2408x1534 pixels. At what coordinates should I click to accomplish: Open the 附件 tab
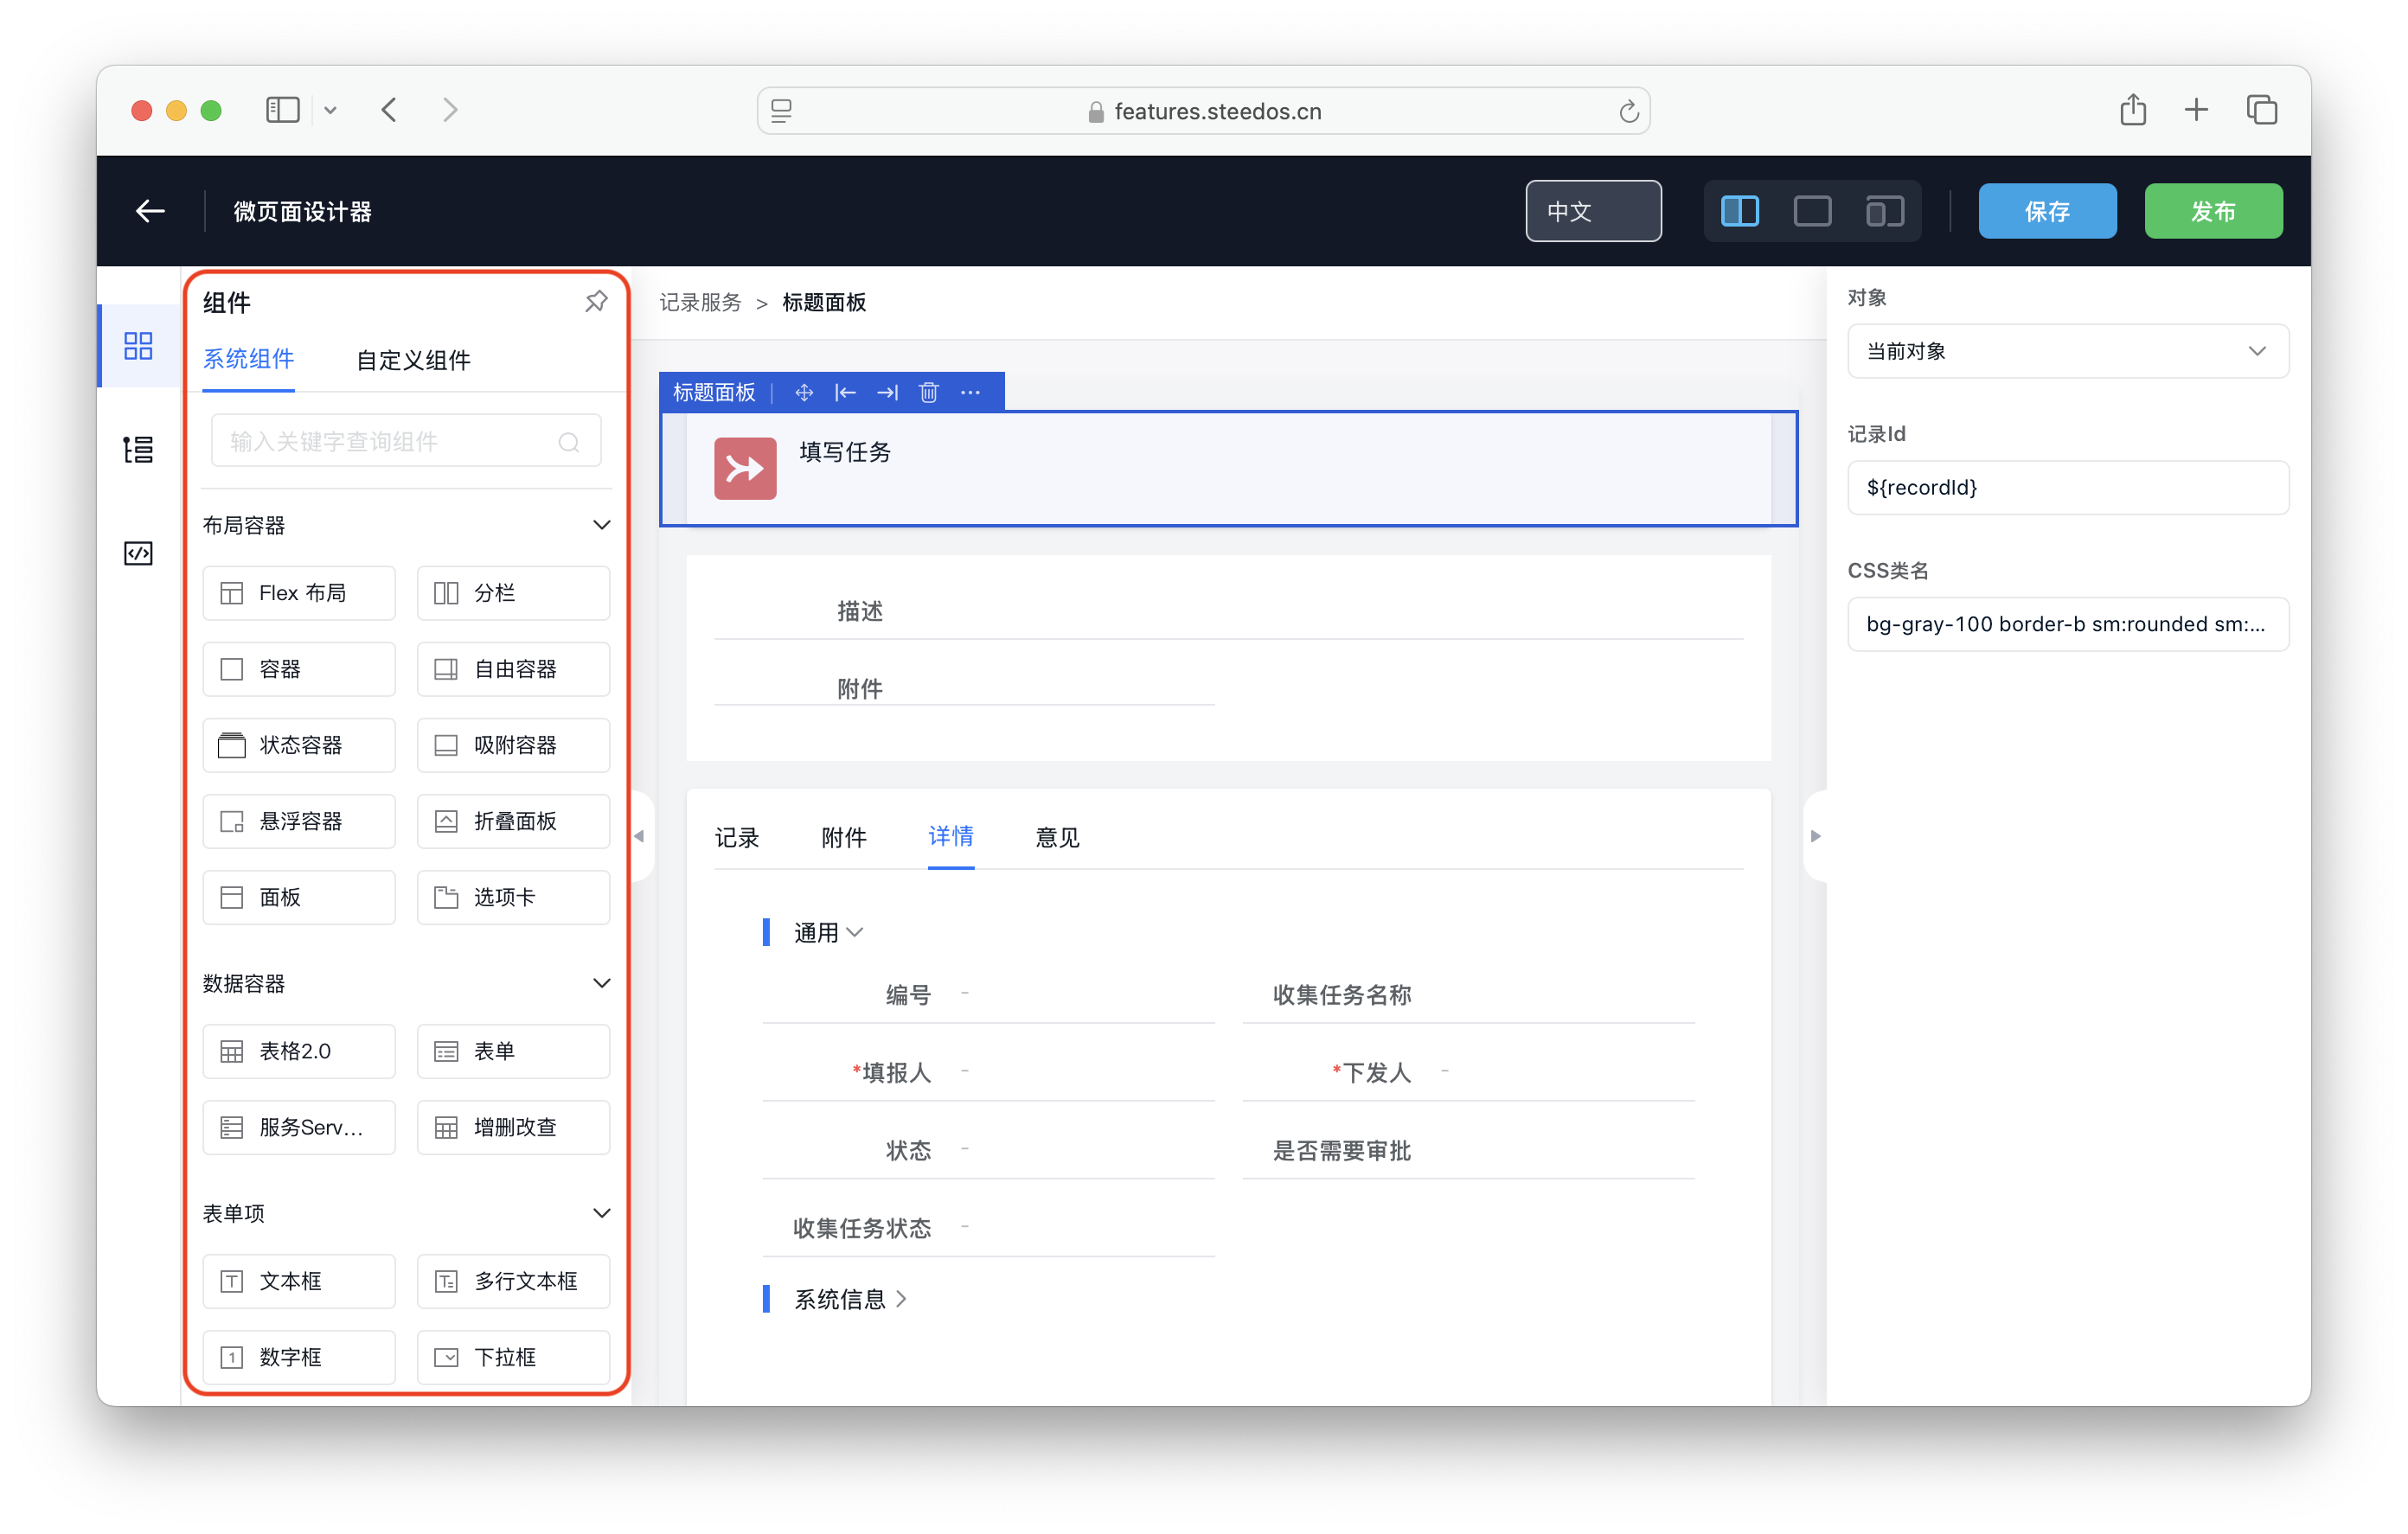pos(843,837)
